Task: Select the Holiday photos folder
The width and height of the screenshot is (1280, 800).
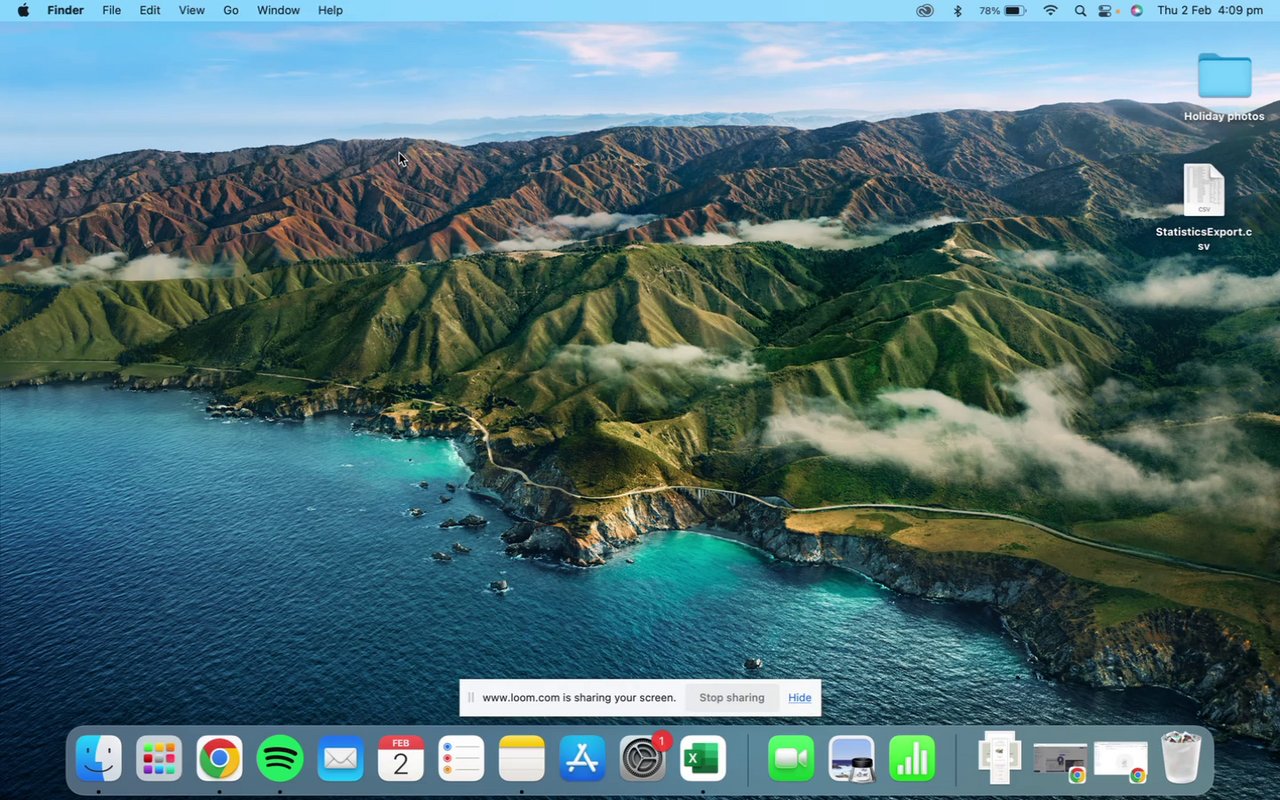Action: tap(1224, 87)
